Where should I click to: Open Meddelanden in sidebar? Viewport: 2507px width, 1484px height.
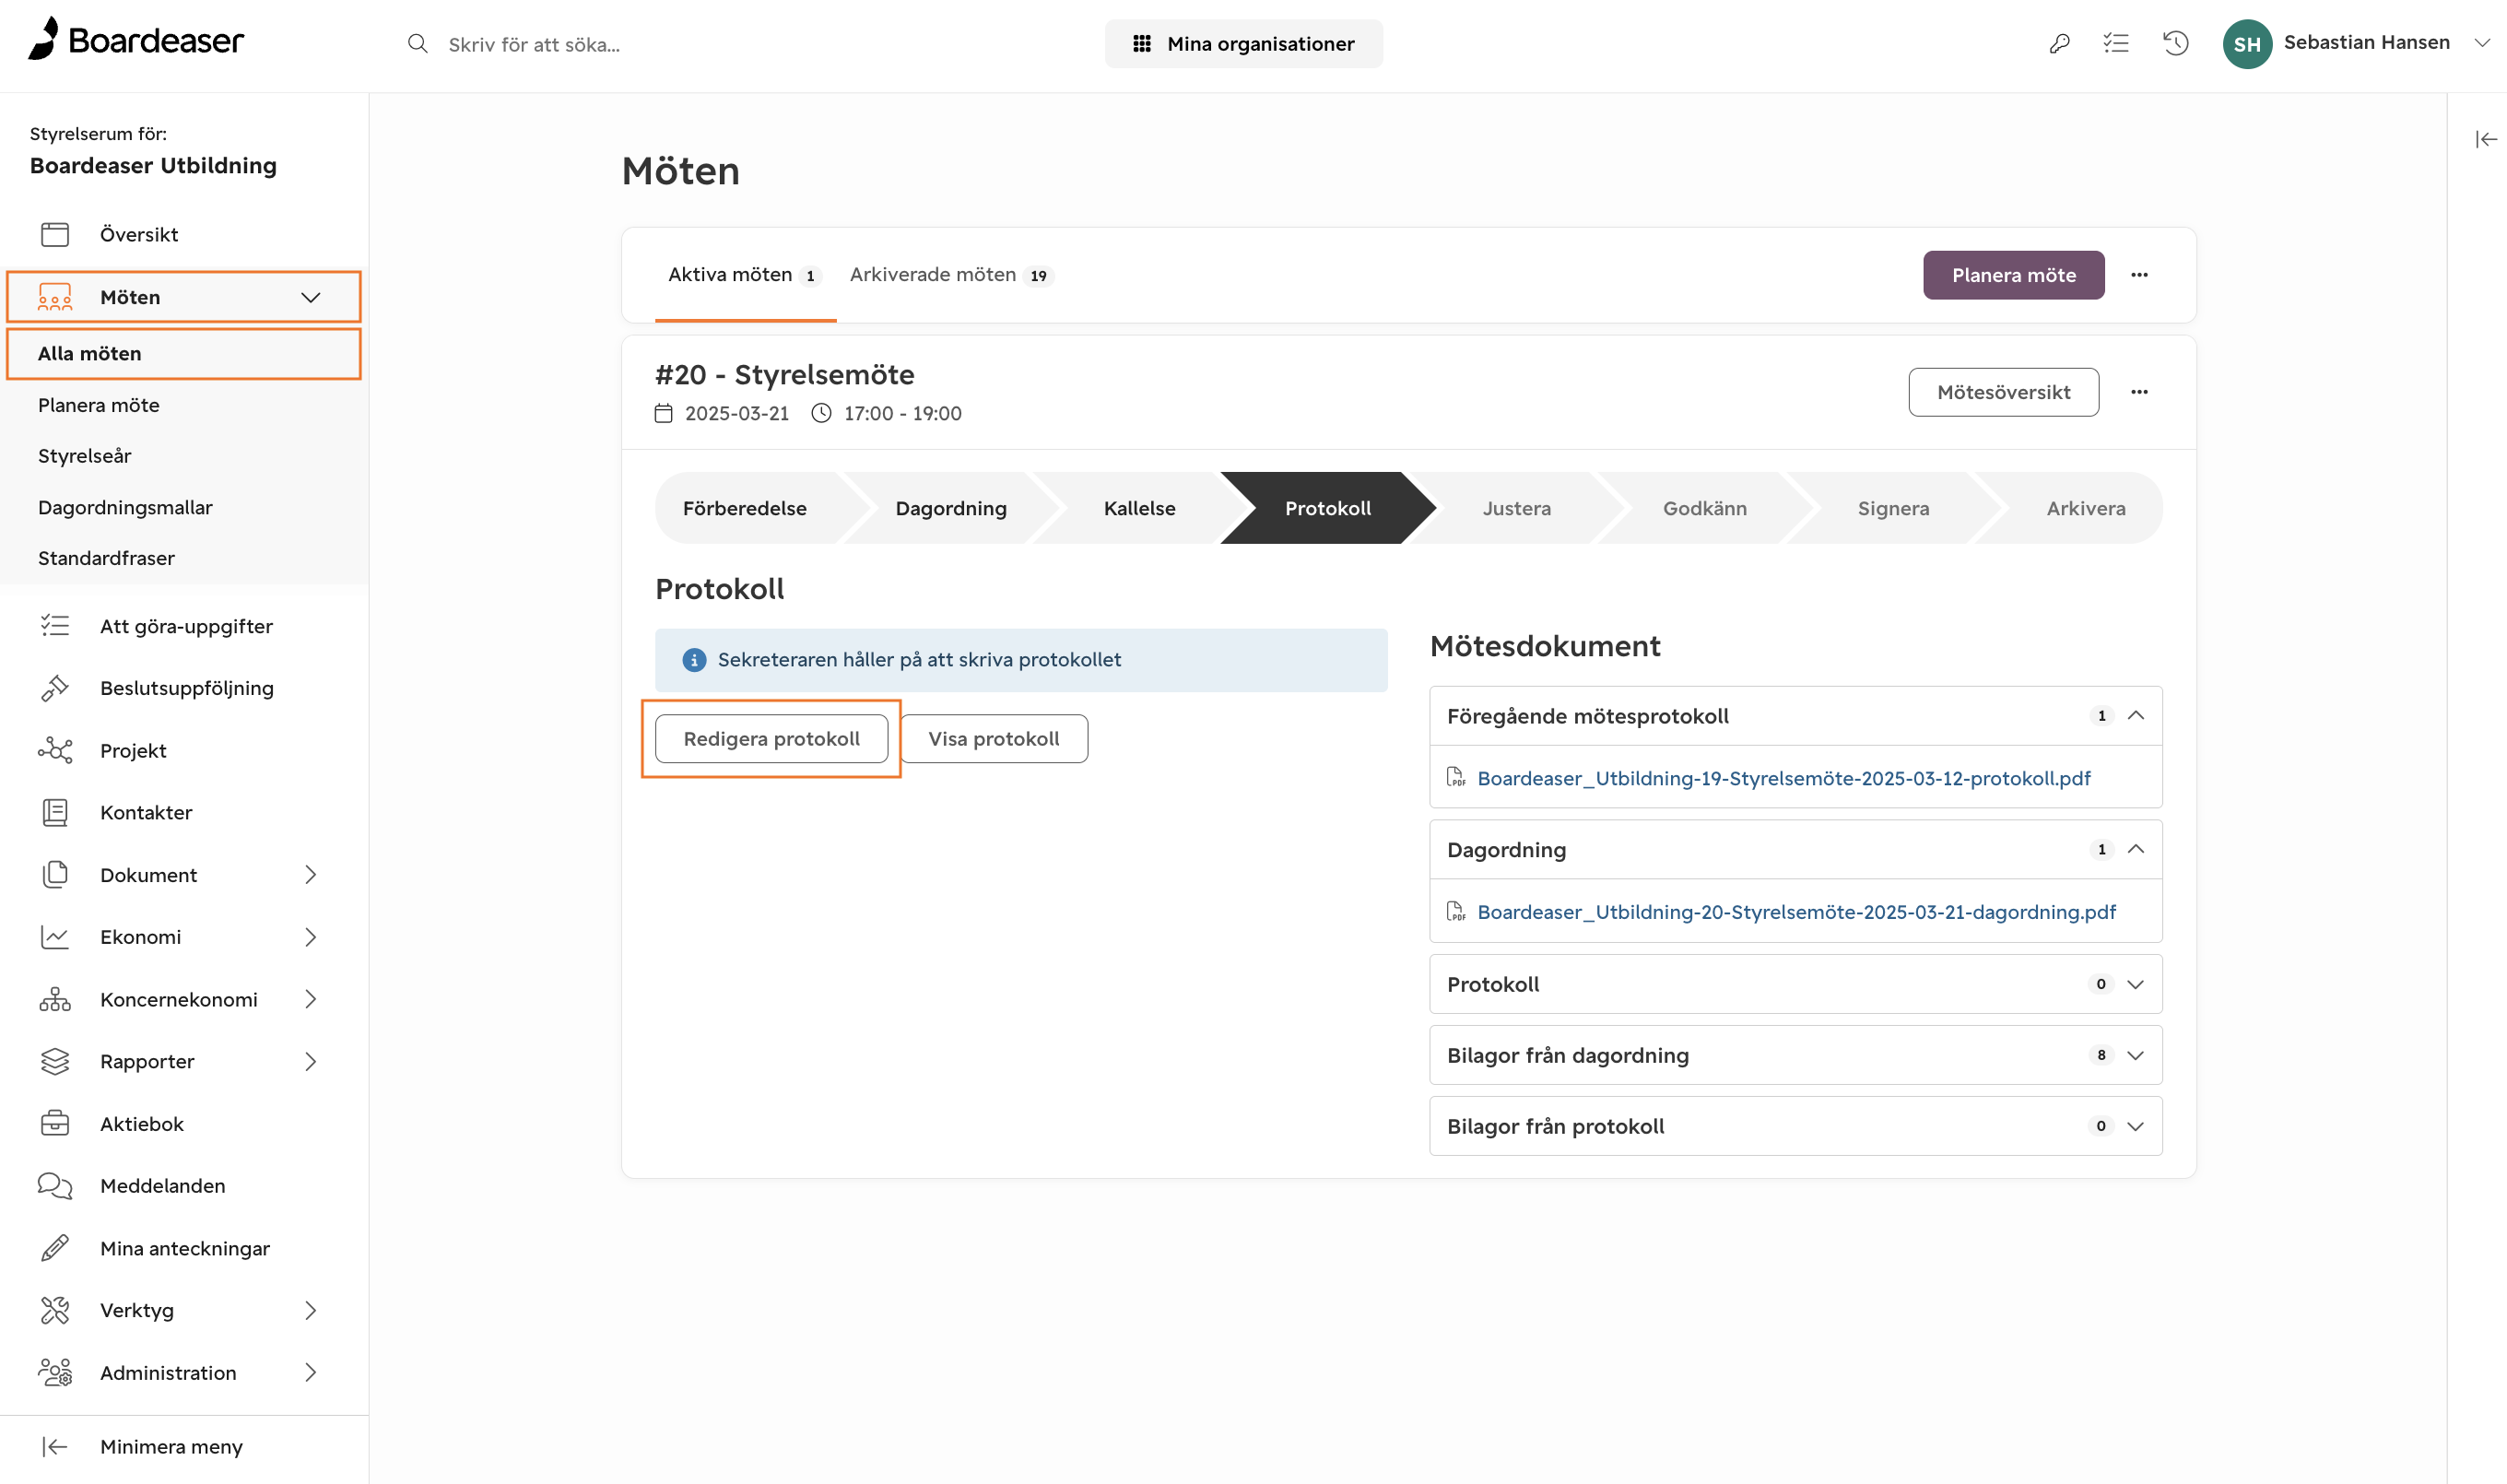pos(184,1186)
